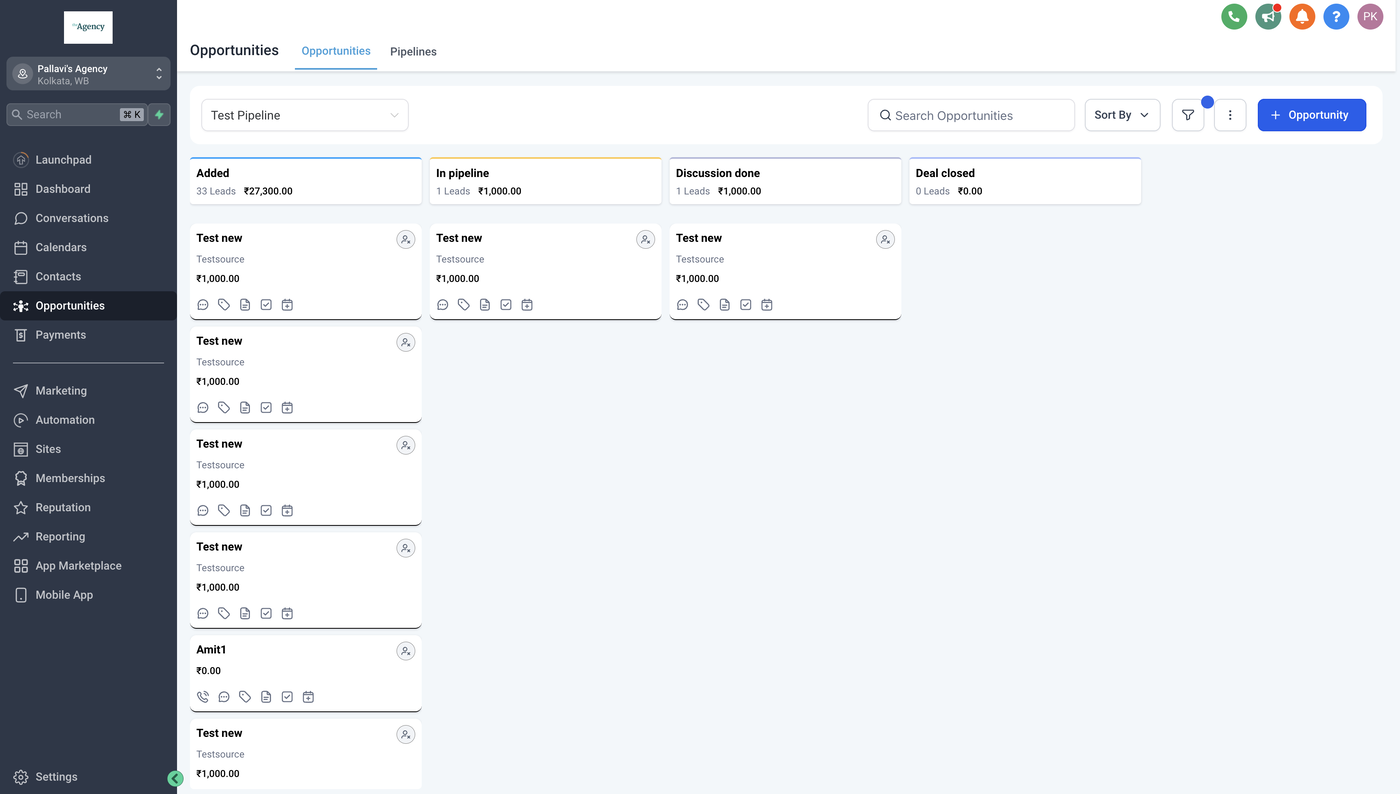Click the call icon on Amit1 card
The width and height of the screenshot is (1400, 794).
(x=203, y=697)
